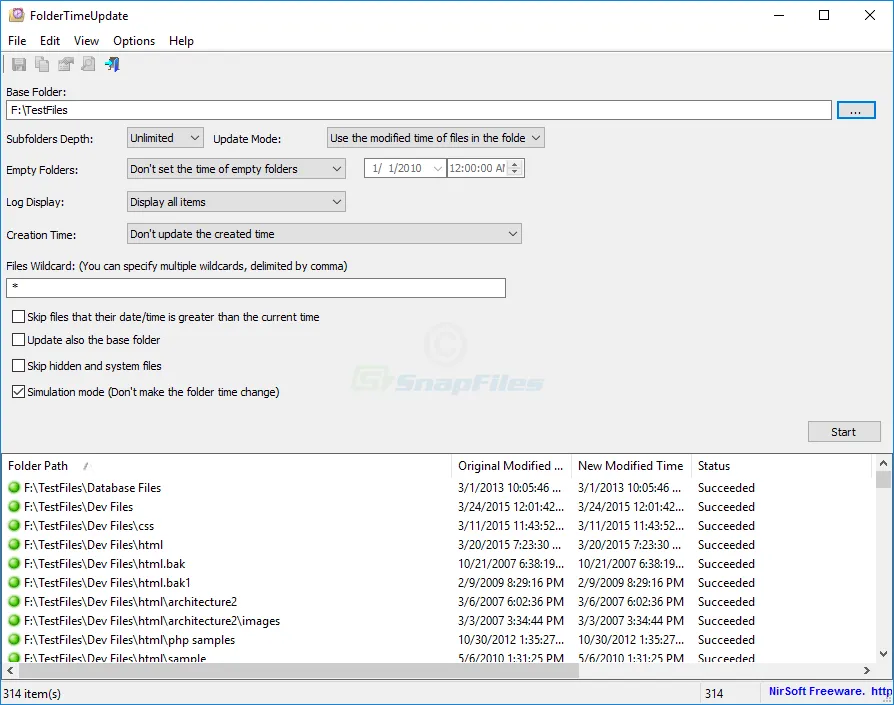Click green icon beside html.bak1 row
This screenshot has height=705, width=894.
14,582
